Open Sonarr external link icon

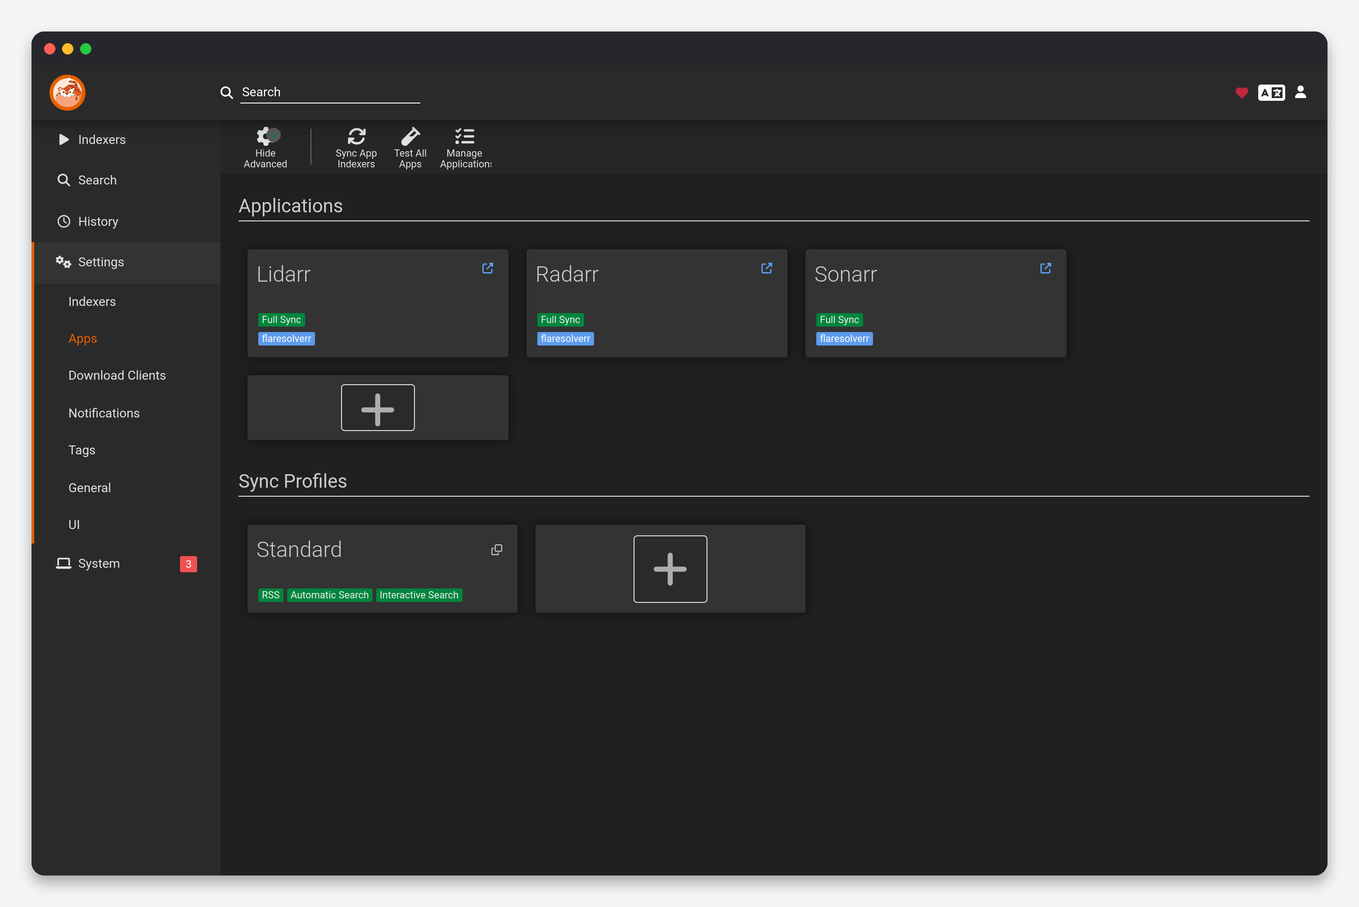click(1046, 268)
